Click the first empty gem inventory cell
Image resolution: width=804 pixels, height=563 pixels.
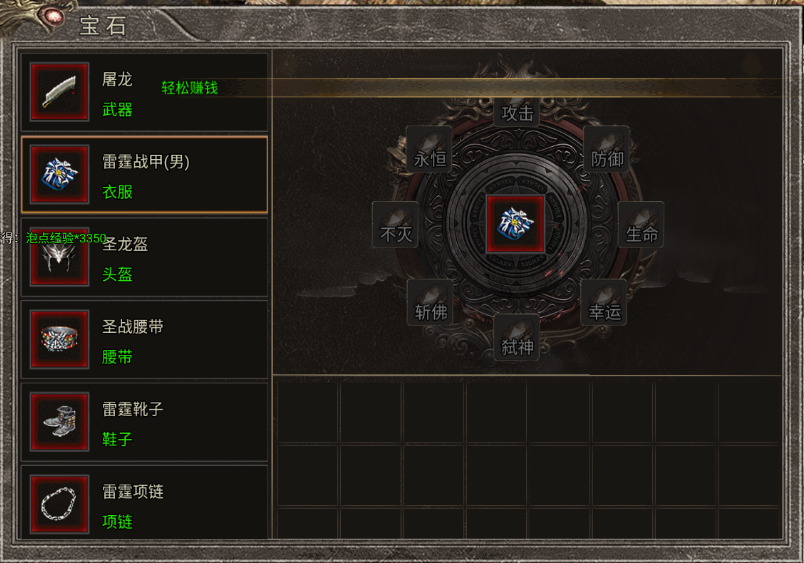click(307, 412)
